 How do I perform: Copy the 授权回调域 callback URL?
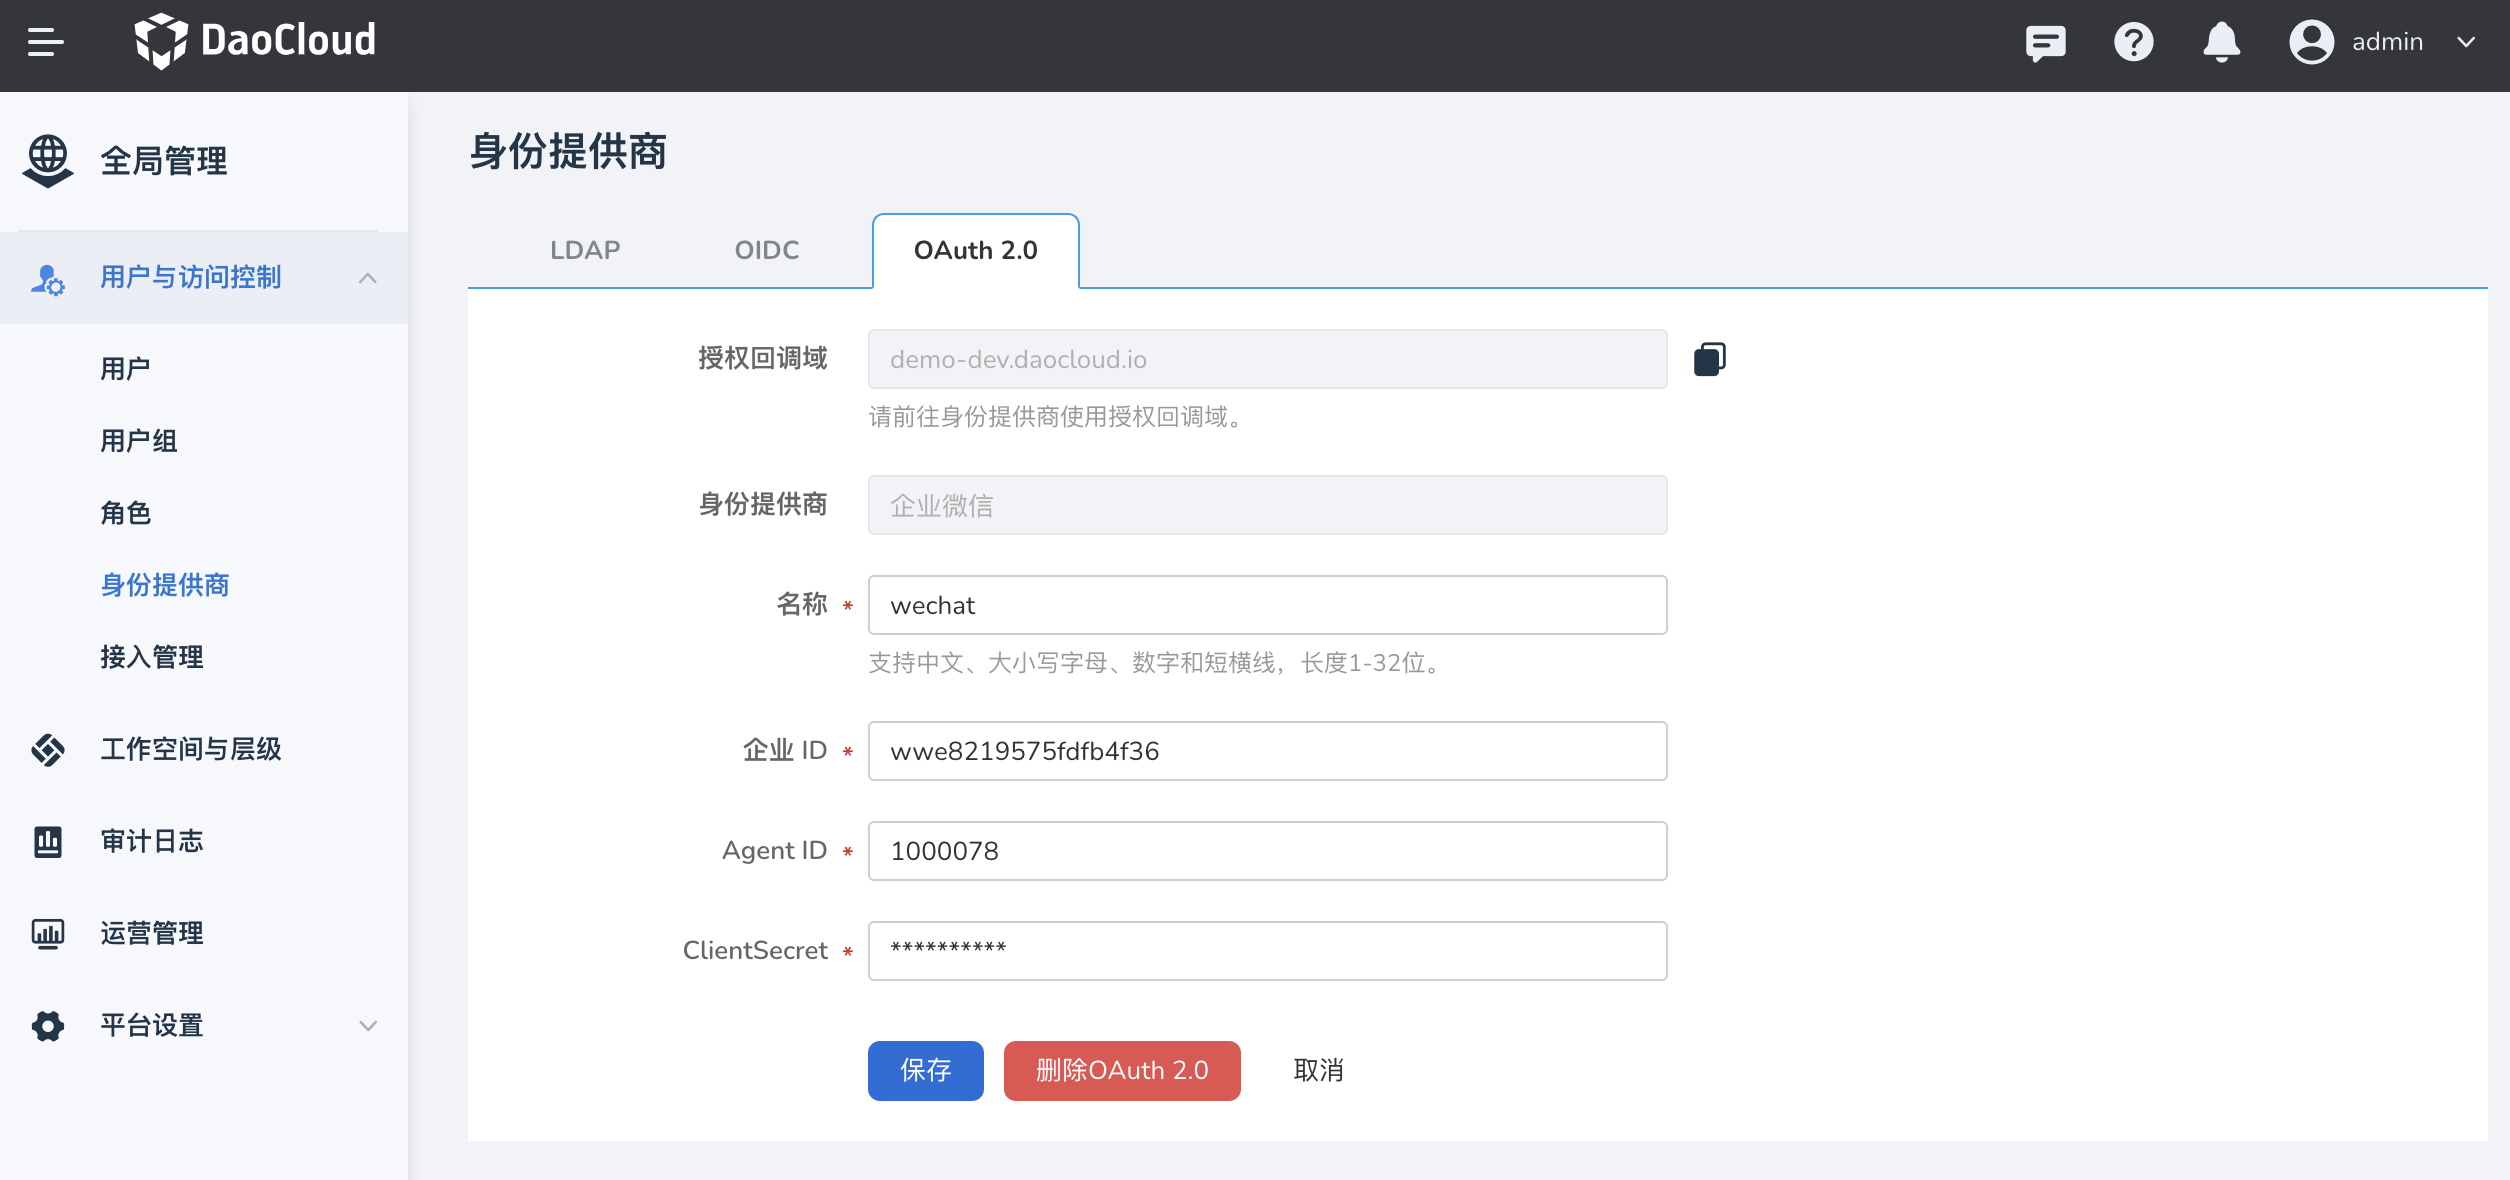[1710, 358]
